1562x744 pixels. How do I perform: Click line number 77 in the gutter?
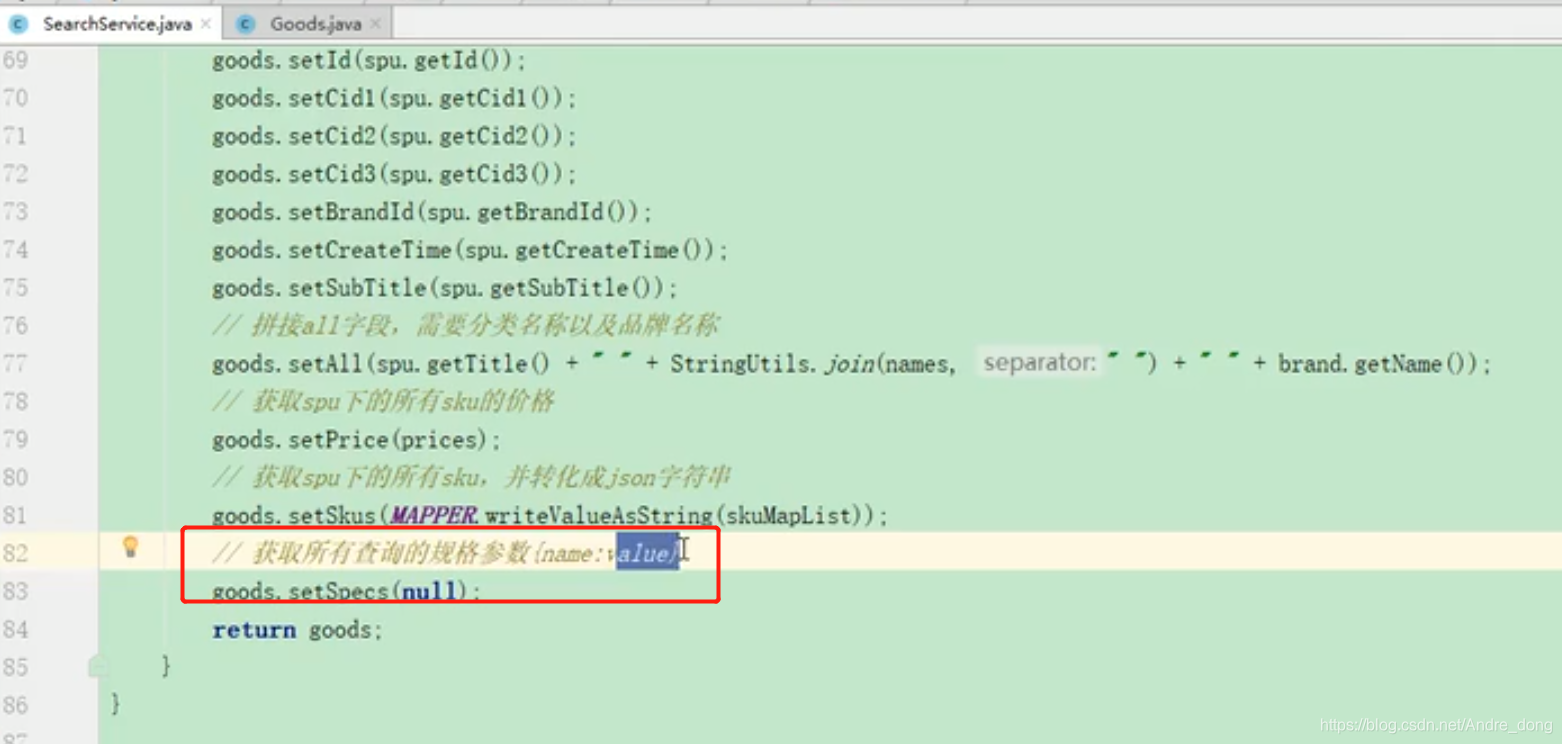point(15,363)
